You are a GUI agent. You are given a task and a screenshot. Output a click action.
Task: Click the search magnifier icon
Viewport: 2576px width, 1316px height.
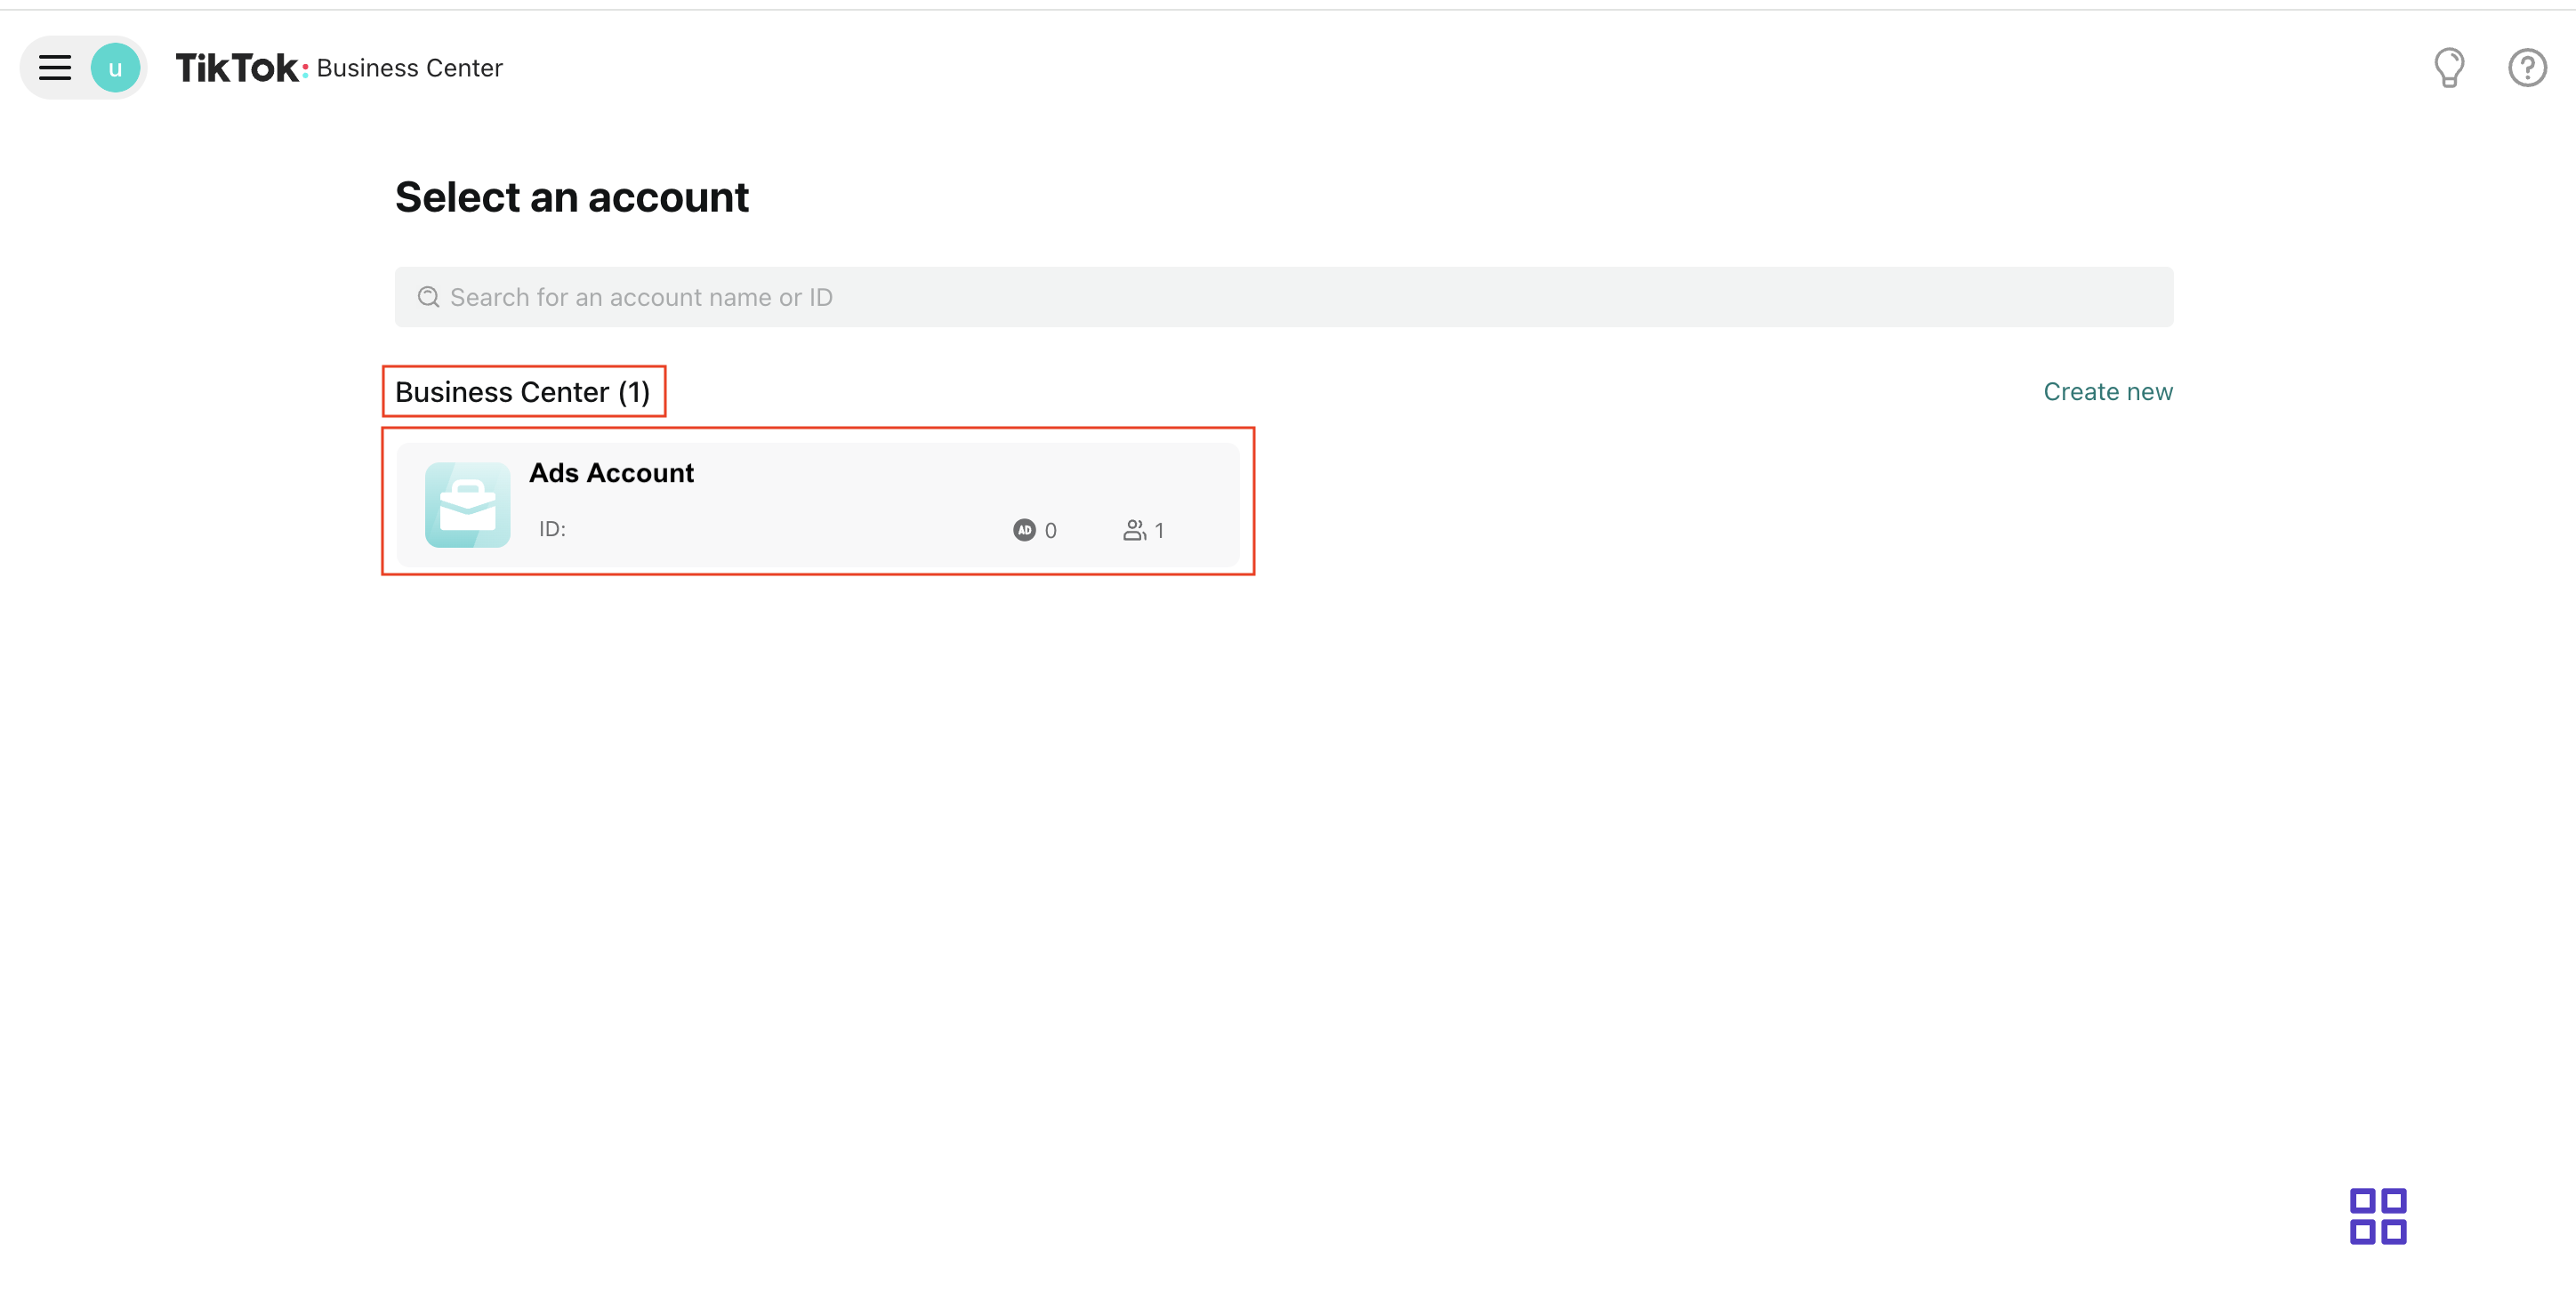[x=429, y=297]
